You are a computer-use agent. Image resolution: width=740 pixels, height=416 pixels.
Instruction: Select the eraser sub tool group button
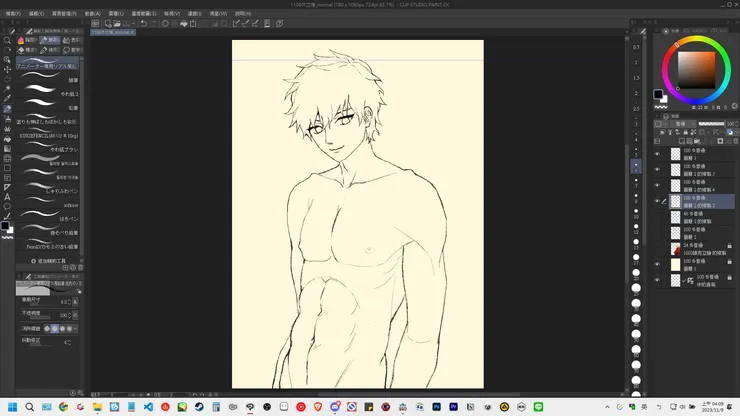pyautogui.click(x=27, y=50)
